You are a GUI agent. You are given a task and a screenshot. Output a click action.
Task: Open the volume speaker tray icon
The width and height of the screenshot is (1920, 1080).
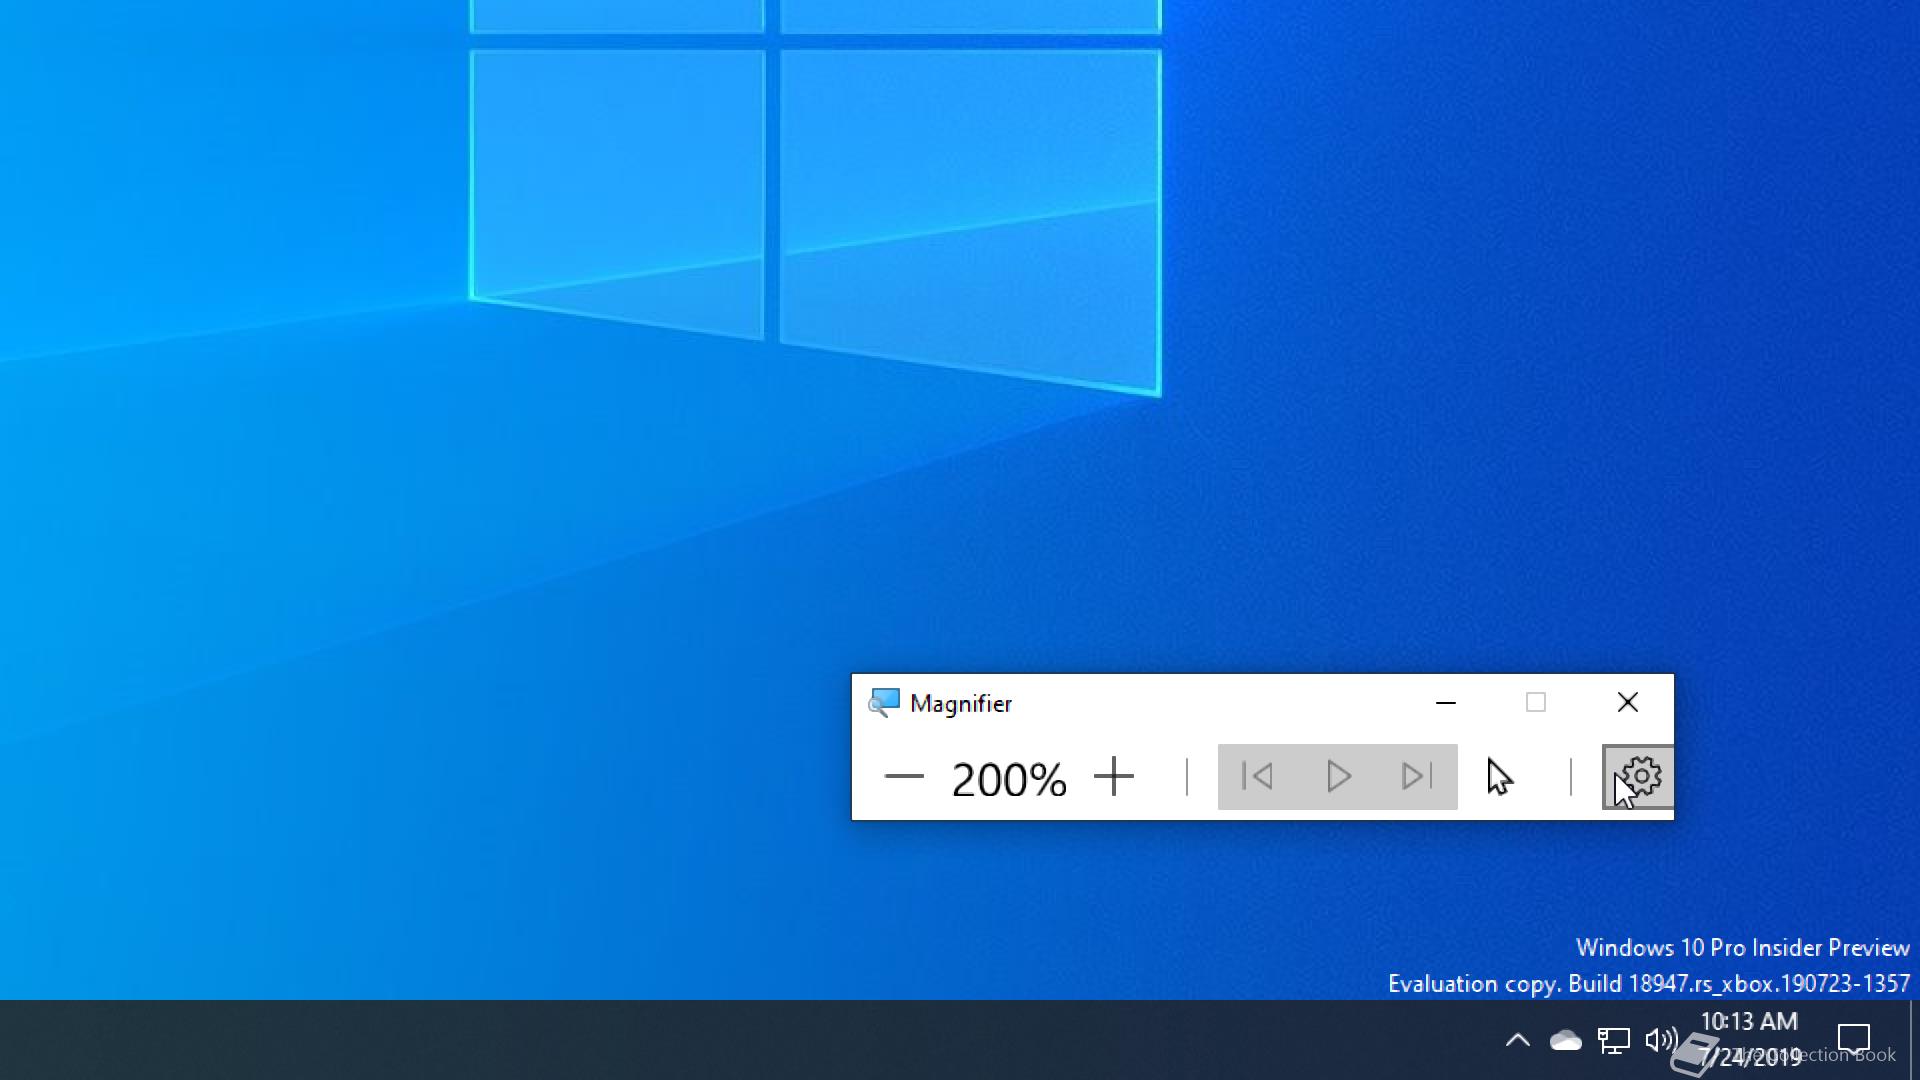(x=1661, y=1041)
